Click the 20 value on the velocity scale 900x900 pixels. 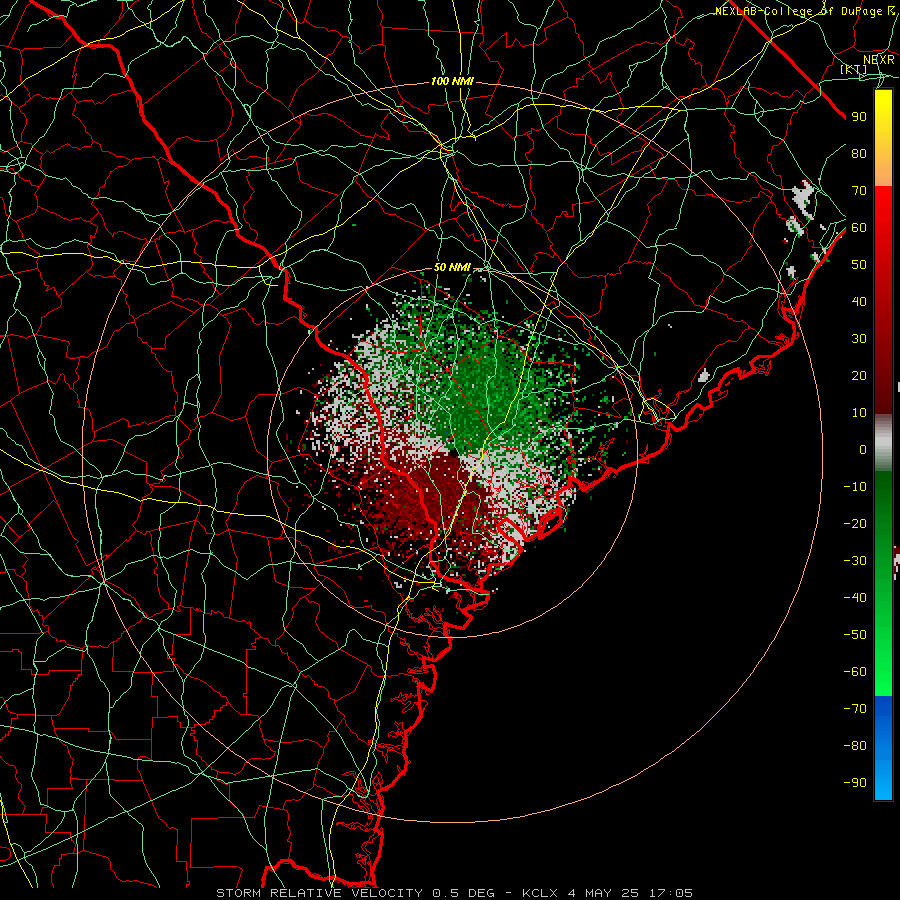click(x=859, y=375)
